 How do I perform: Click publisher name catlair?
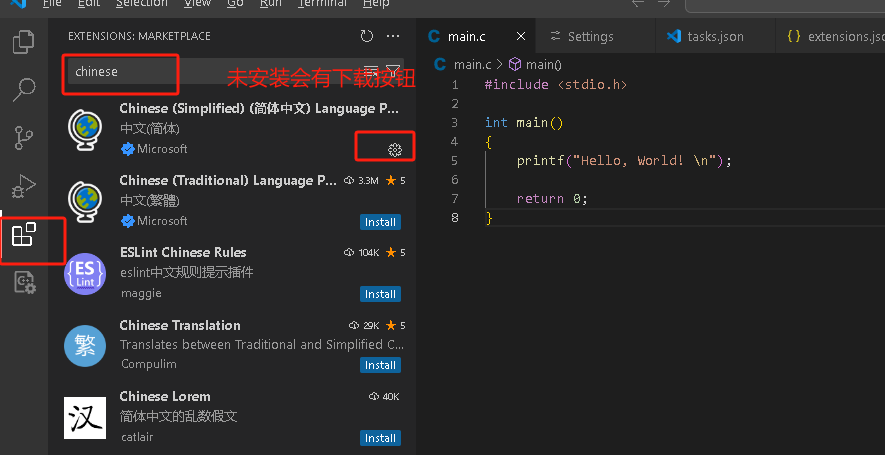click(x=137, y=437)
